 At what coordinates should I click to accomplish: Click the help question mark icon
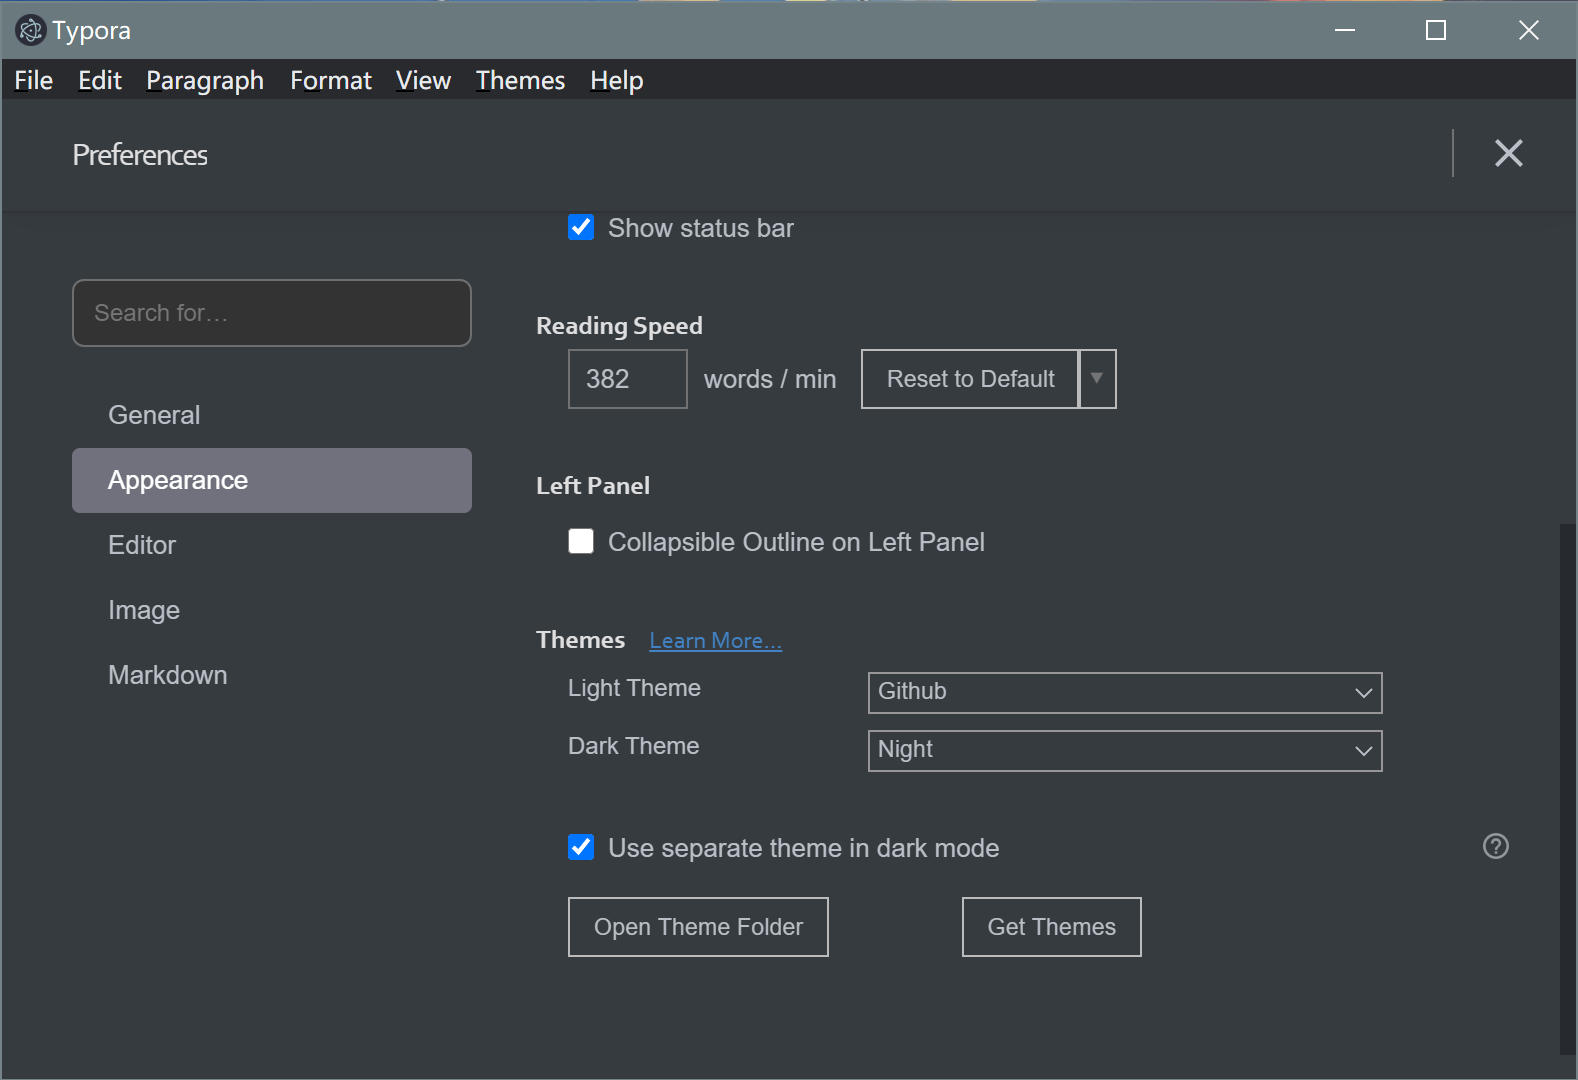click(1495, 847)
